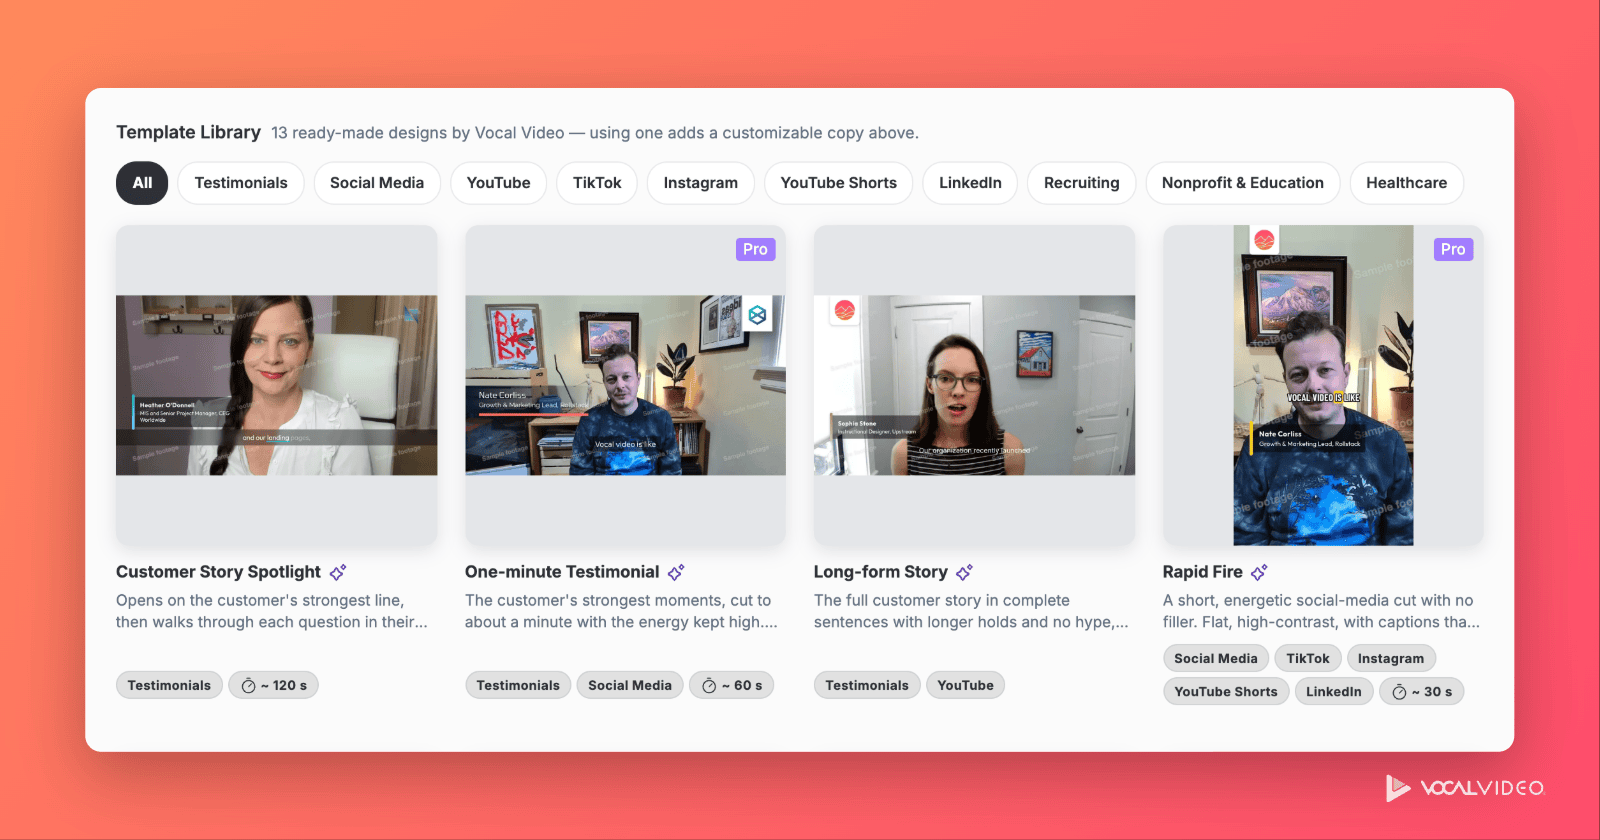Open Customer Story Spotlight thumbnail

click(x=277, y=385)
